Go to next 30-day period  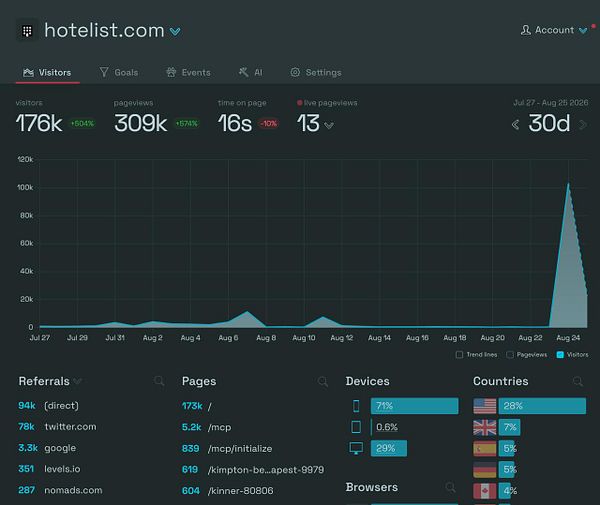pyautogui.click(x=583, y=125)
